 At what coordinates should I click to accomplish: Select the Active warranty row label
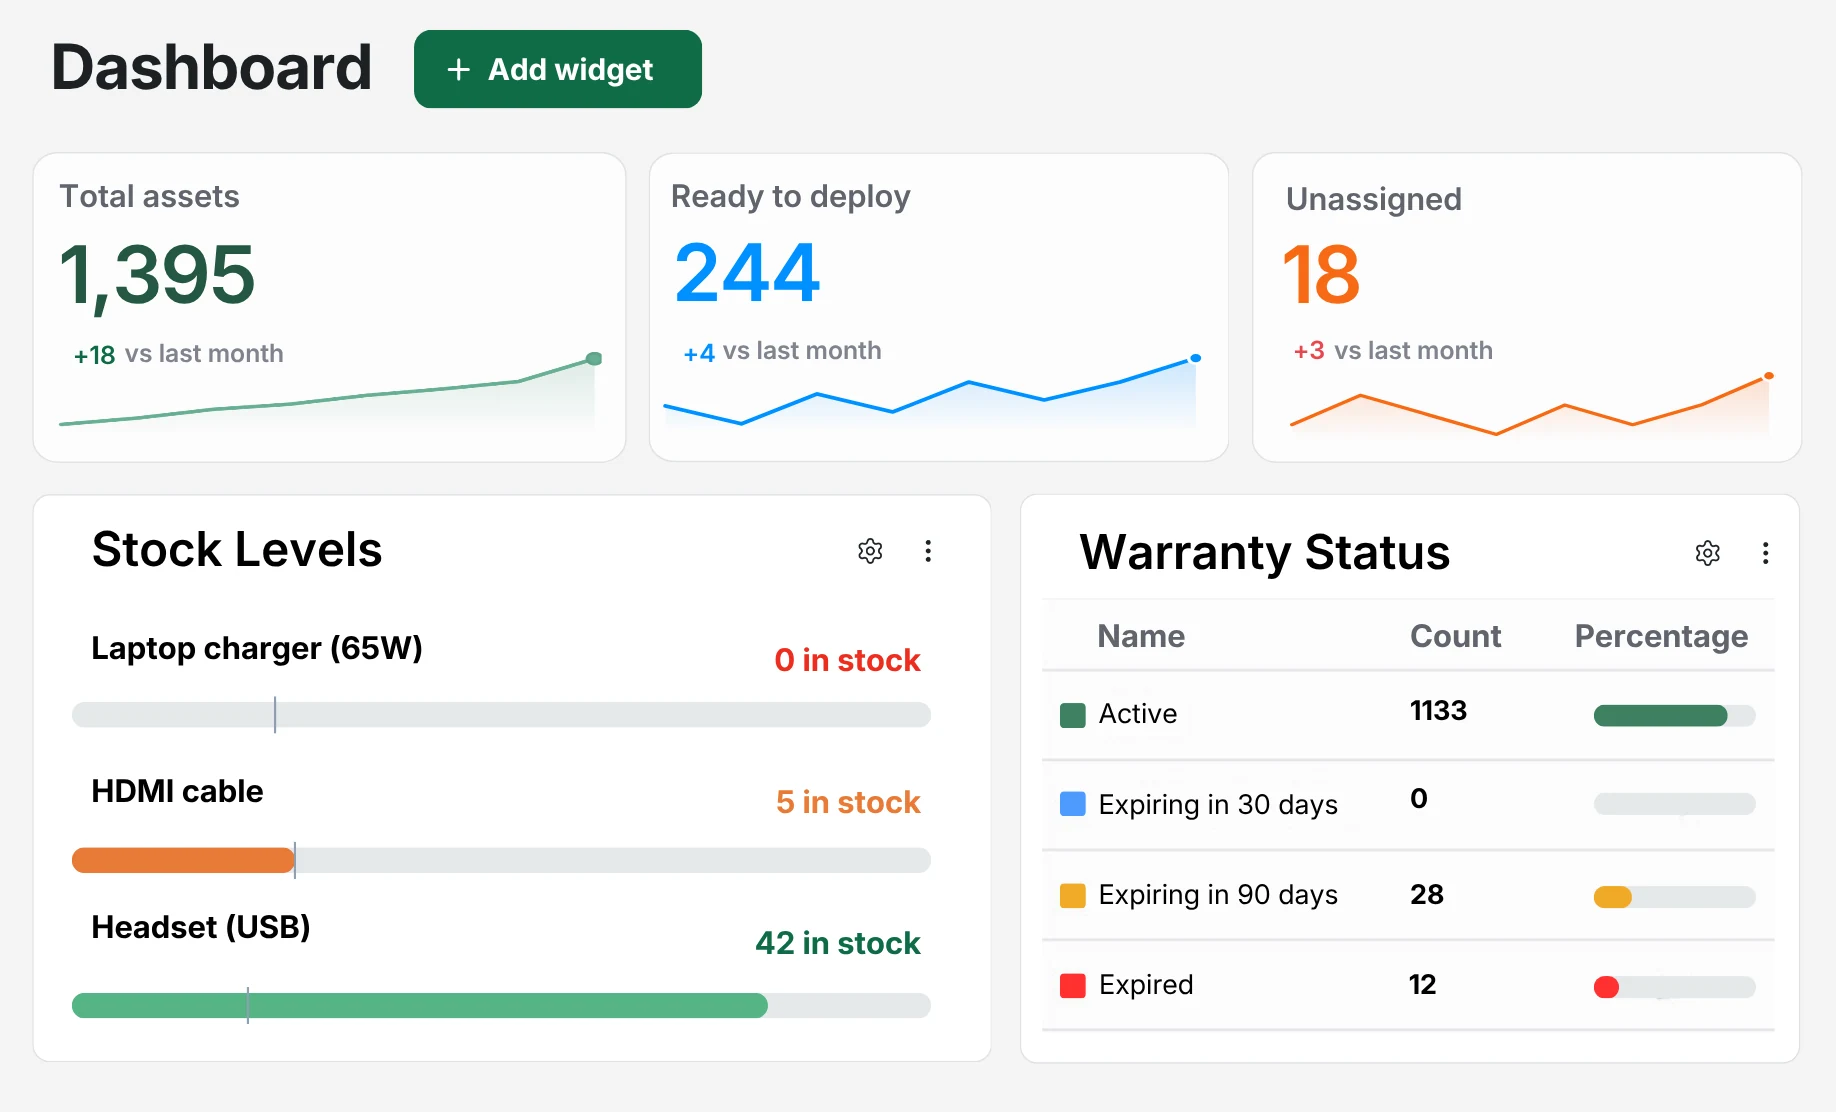pos(1138,714)
